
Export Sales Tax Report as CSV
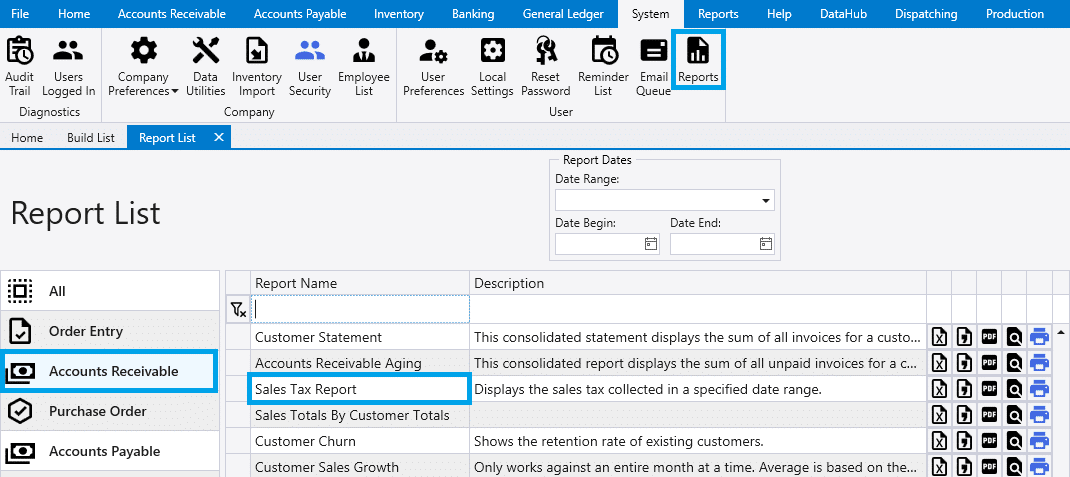click(964, 389)
